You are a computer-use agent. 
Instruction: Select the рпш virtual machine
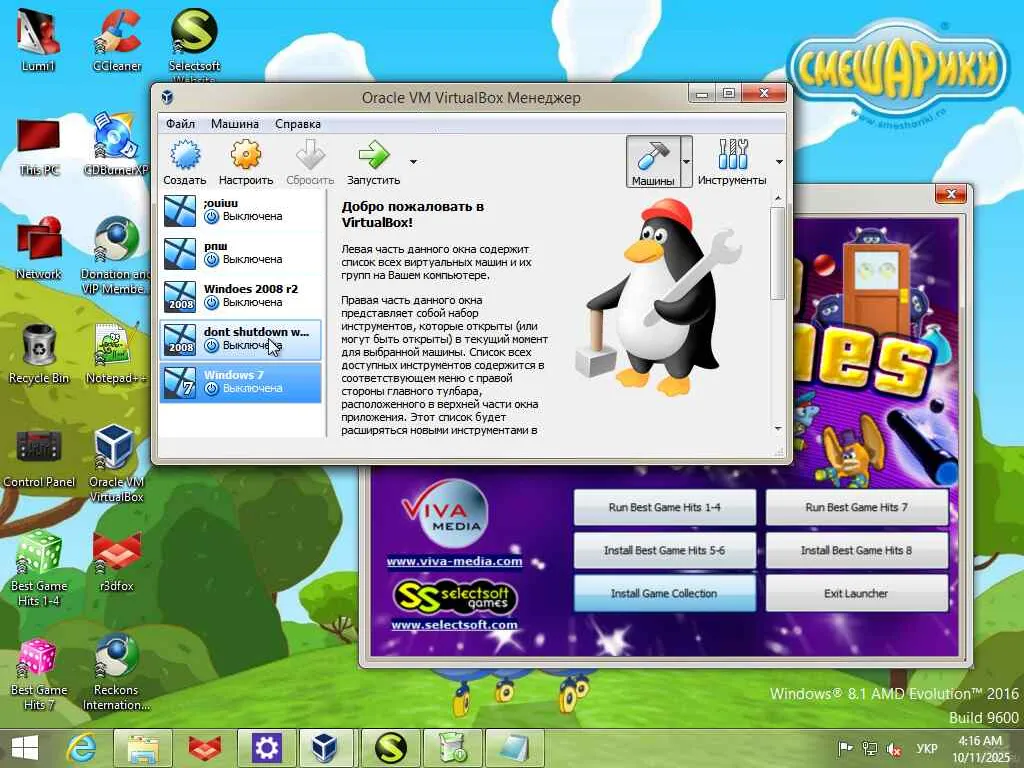pyautogui.click(x=241, y=253)
